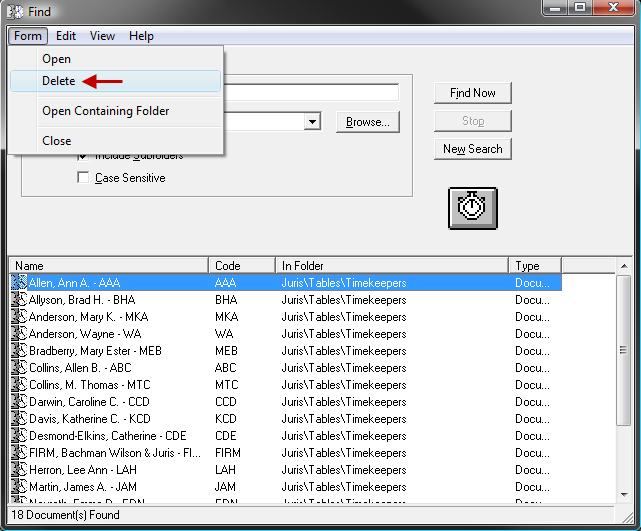Click the document icon beside Allyson, Brad H.
Viewport: 641px width, 531px height.
pos(19,300)
